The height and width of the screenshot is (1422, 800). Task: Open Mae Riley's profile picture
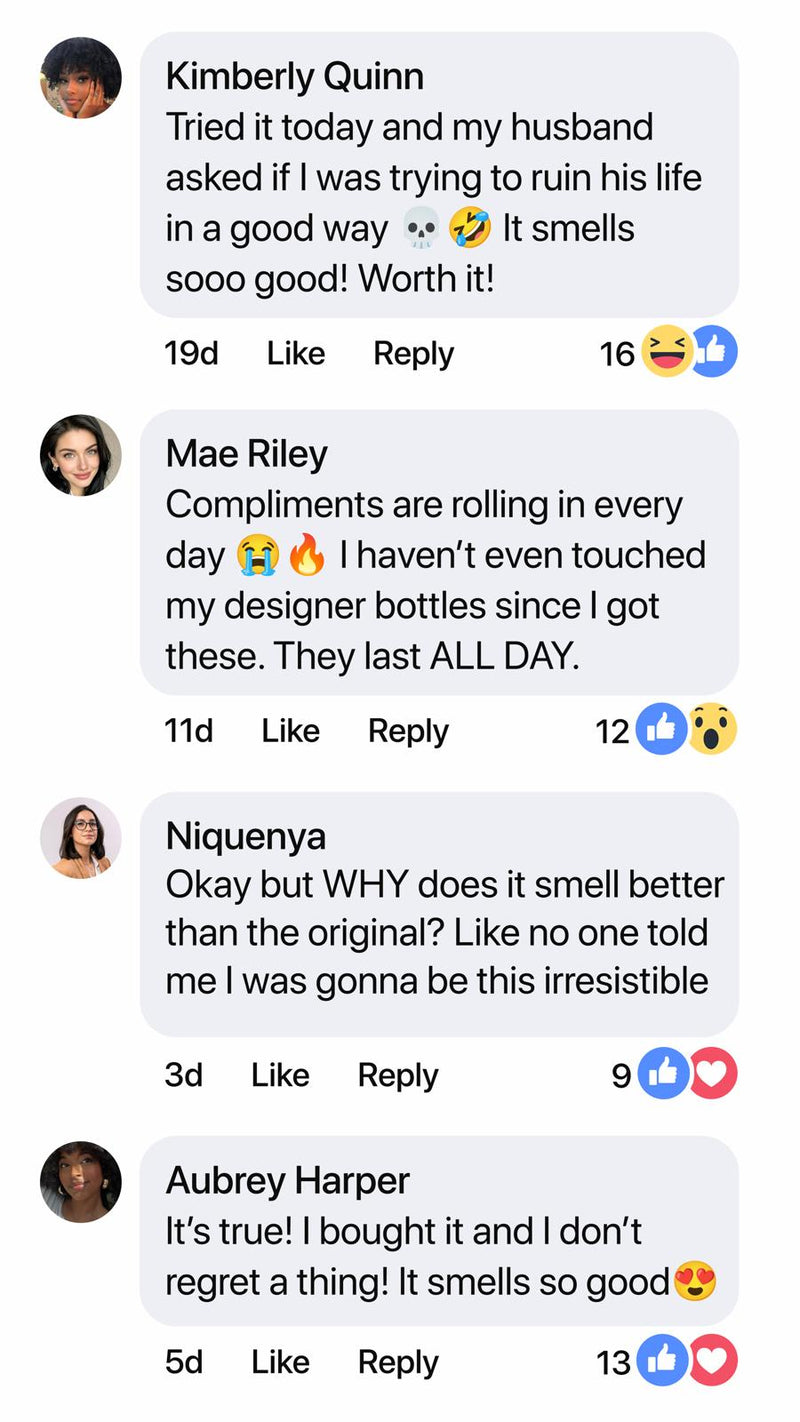point(81,455)
